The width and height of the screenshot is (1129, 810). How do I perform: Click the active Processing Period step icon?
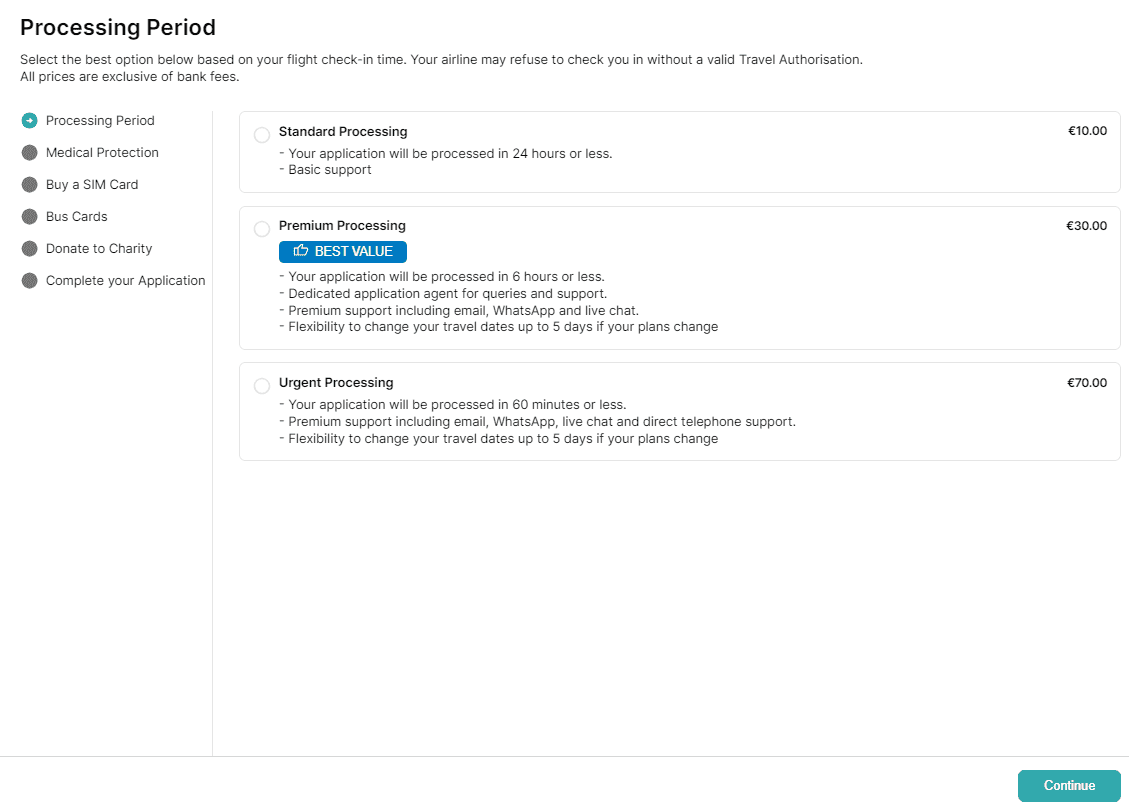pos(29,121)
